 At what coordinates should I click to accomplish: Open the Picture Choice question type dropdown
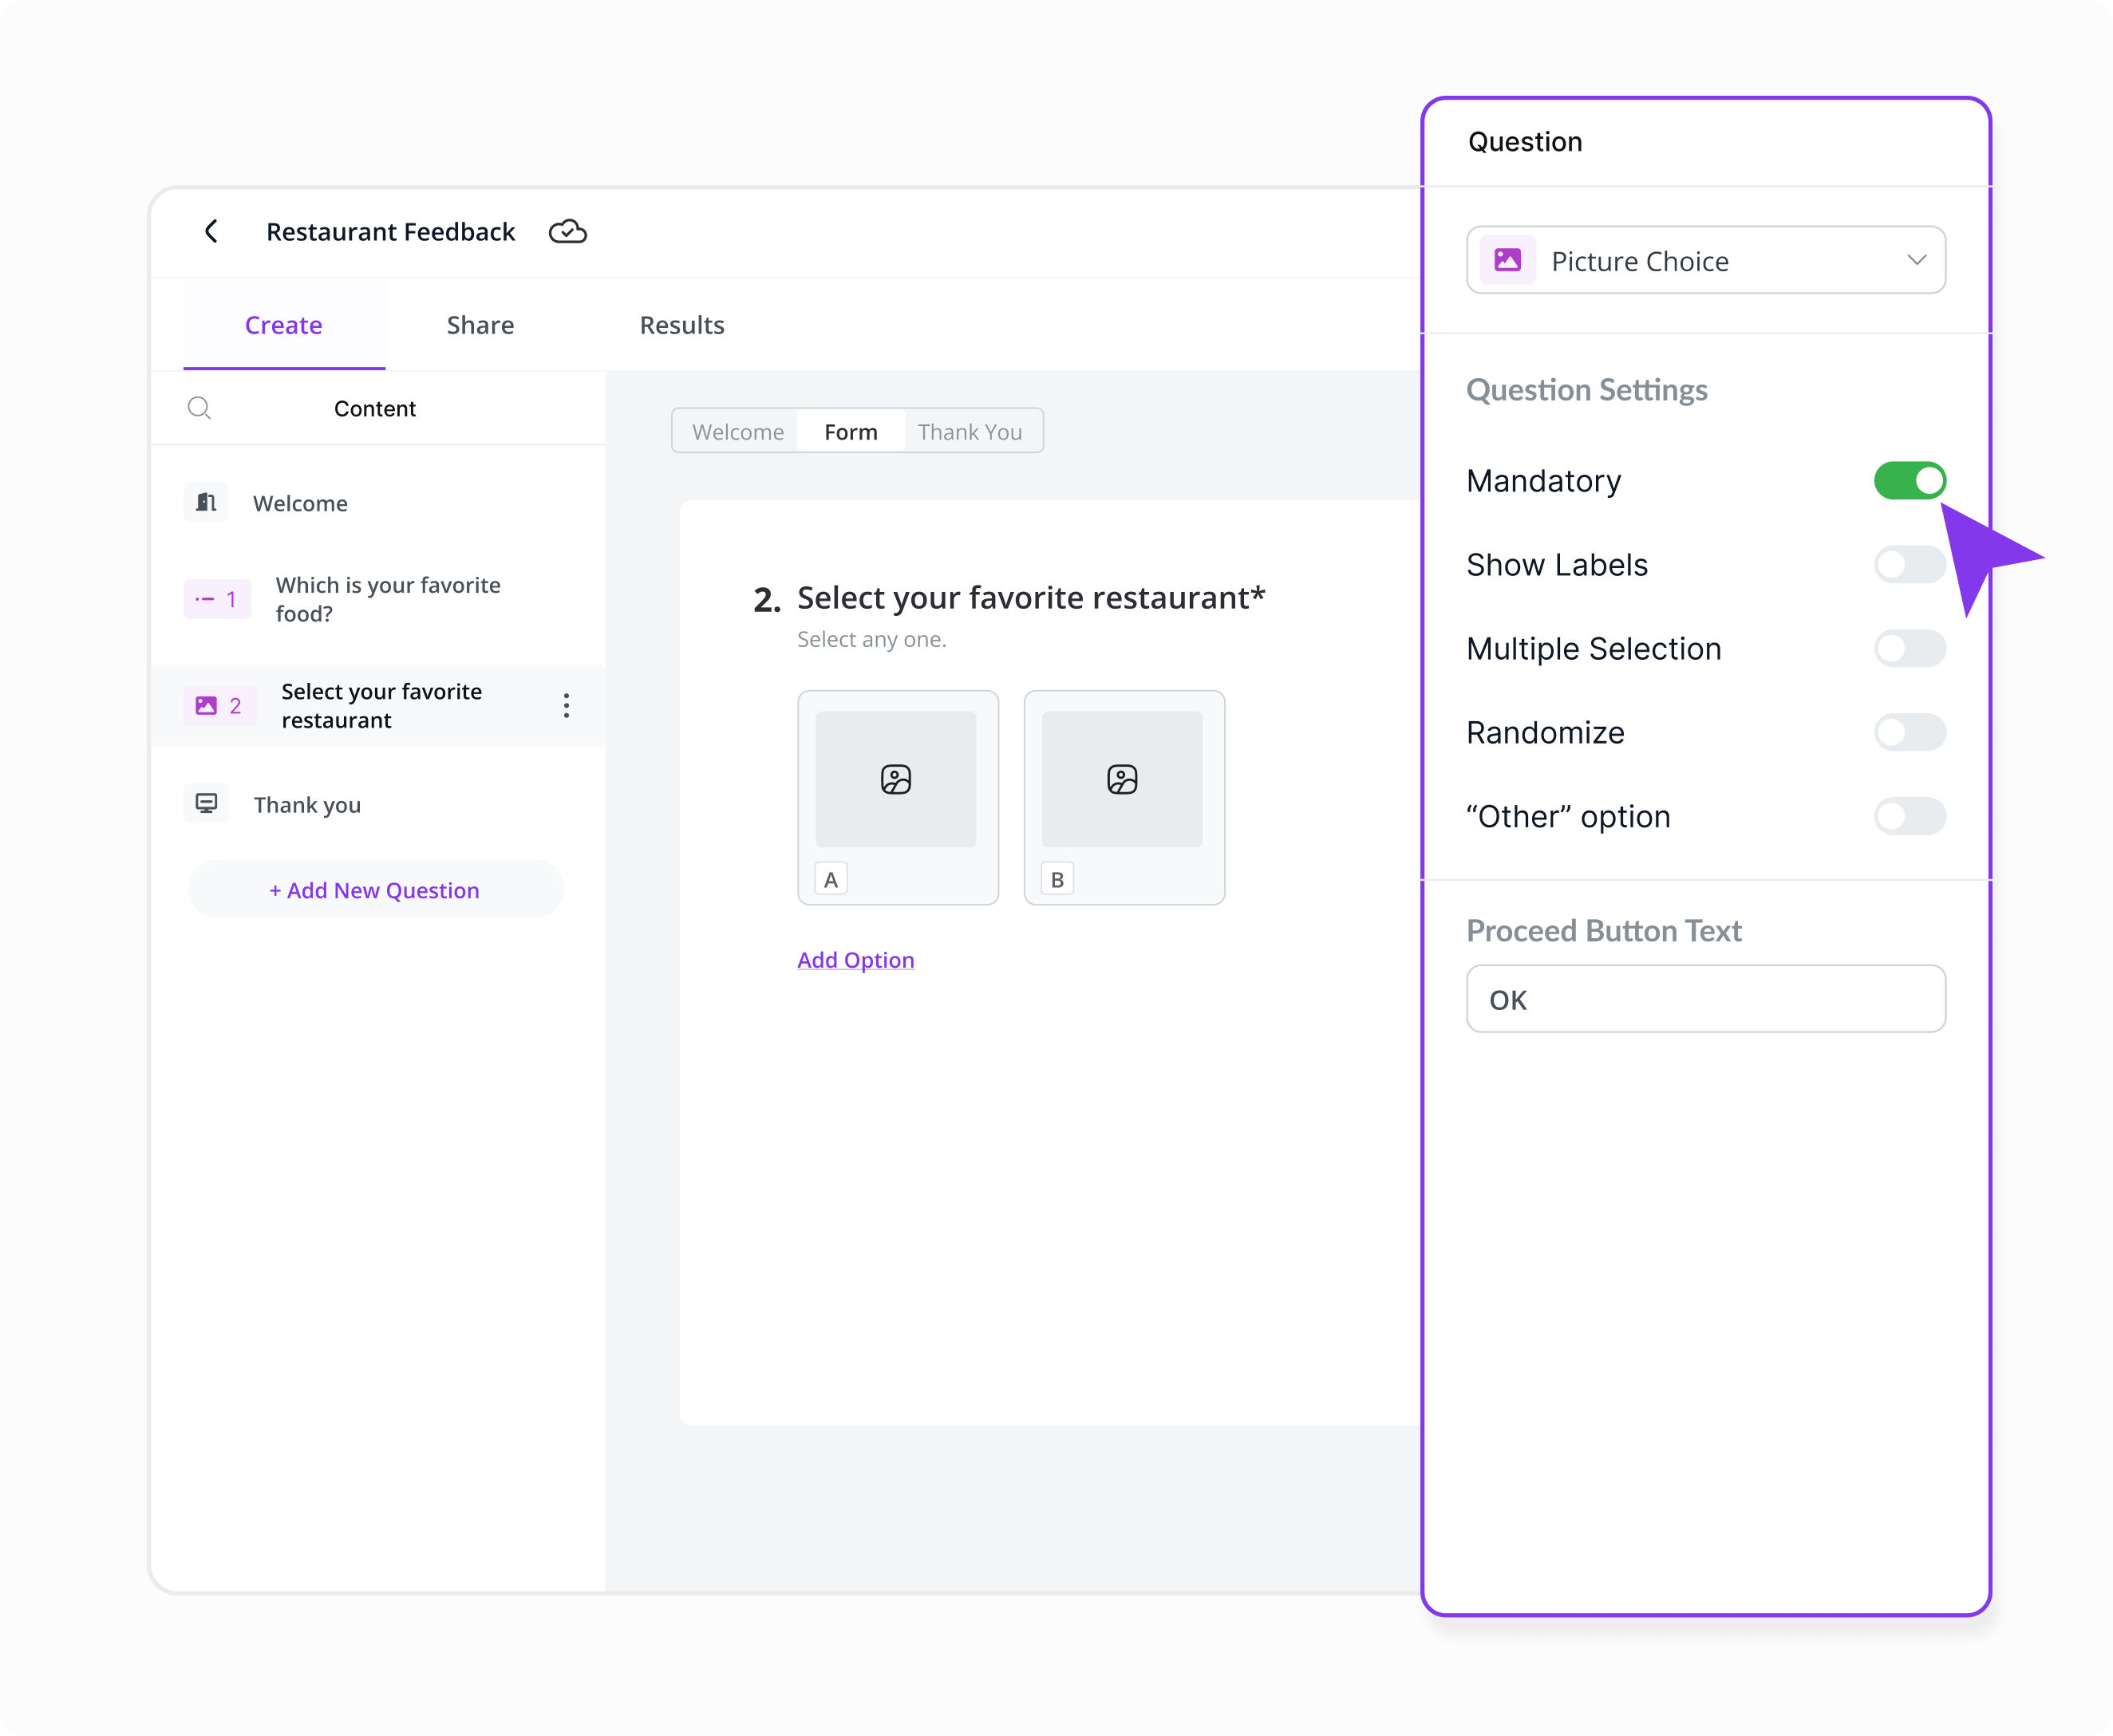1705,261
